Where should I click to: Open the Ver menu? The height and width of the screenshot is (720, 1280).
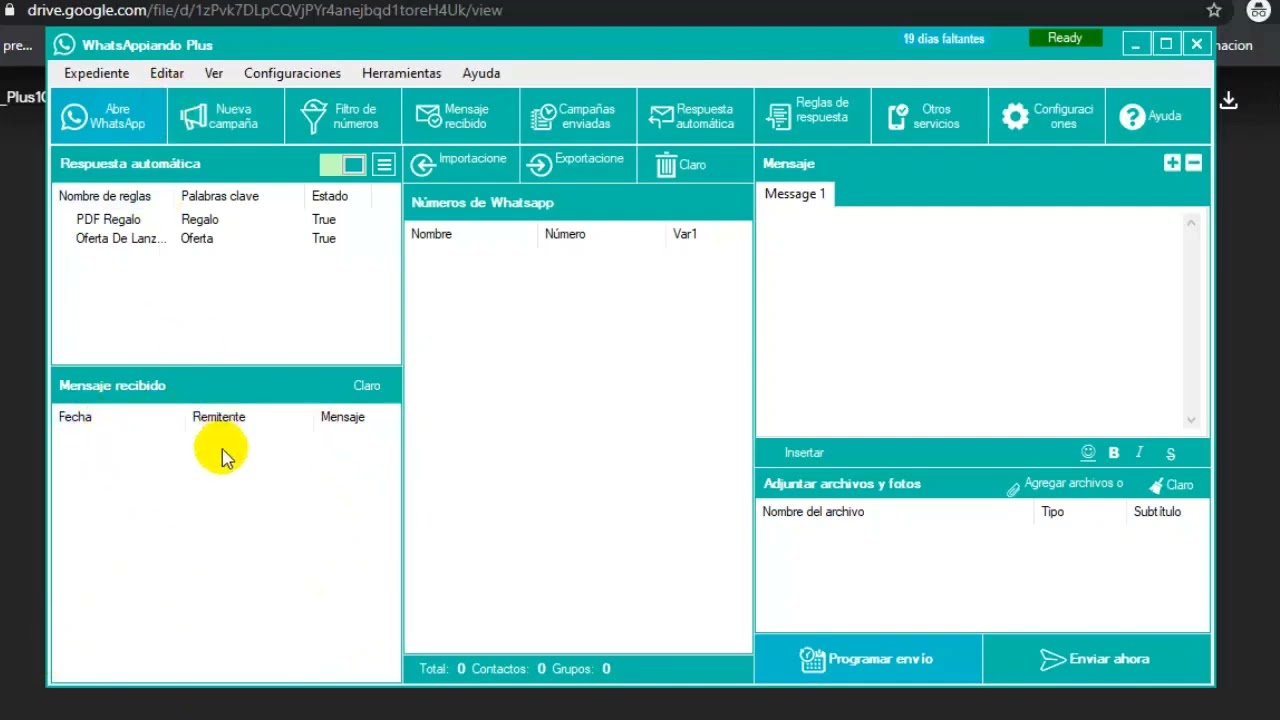pyautogui.click(x=214, y=73)
